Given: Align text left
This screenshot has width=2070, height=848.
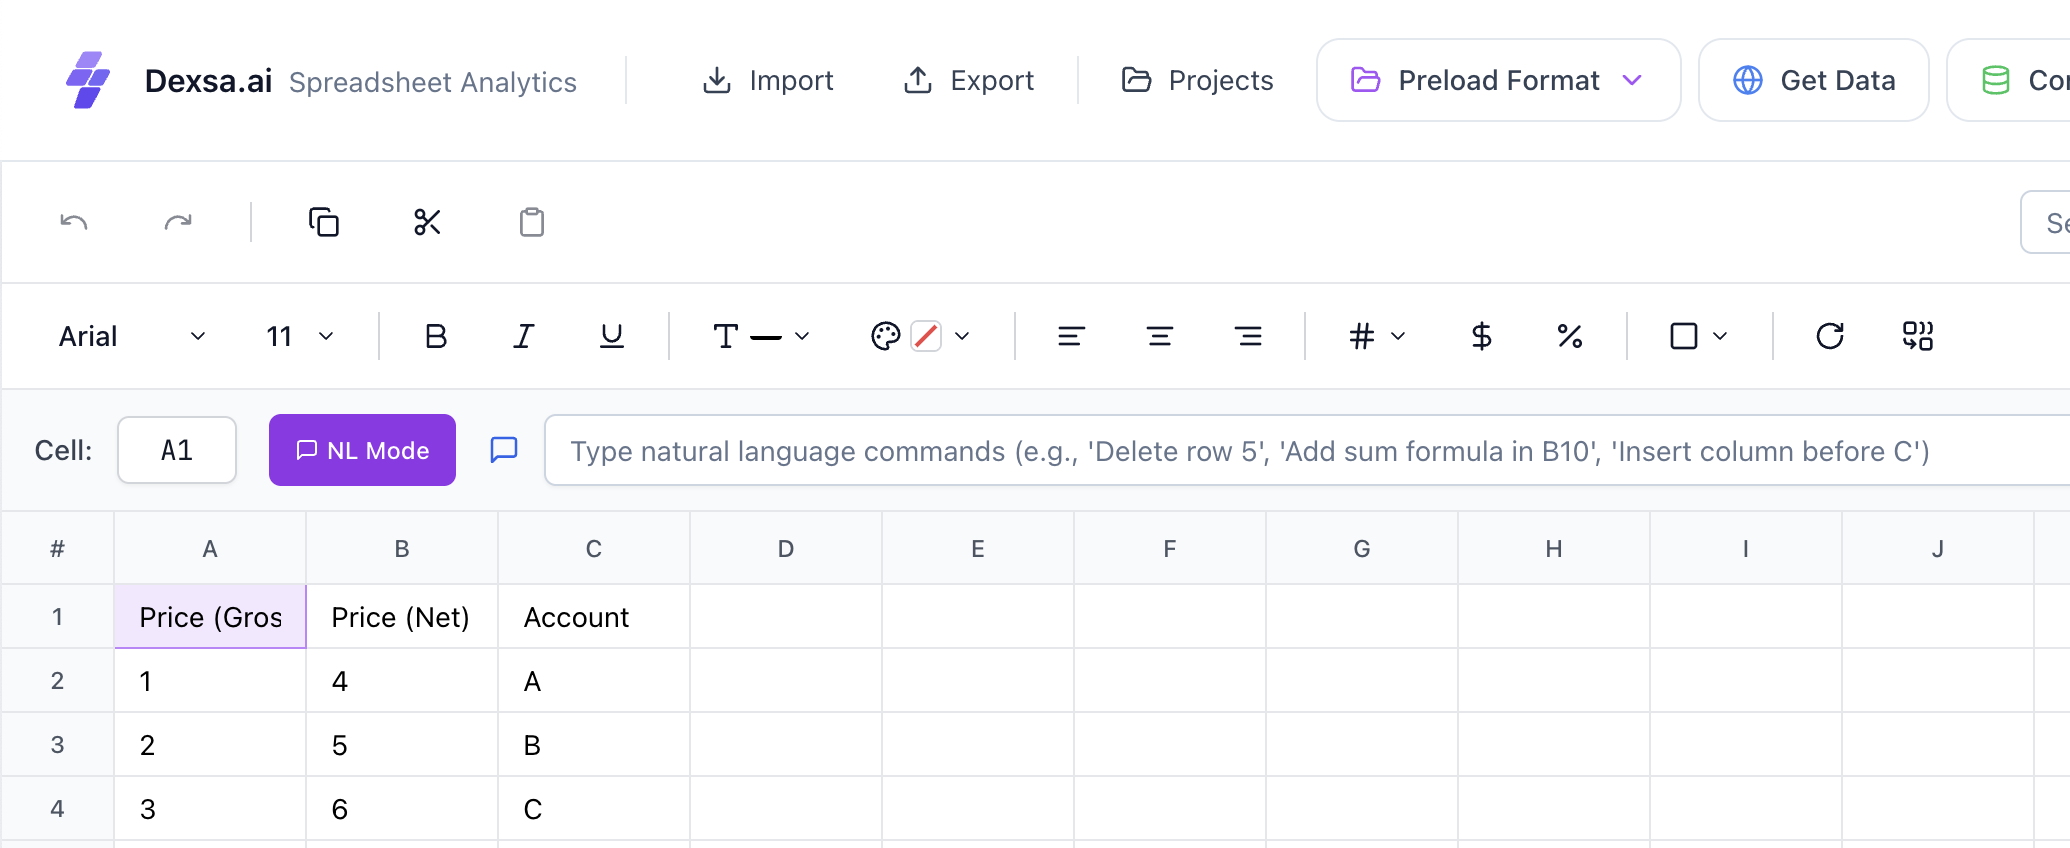Looking at the screenshot, I should (x=1072, y=336).
